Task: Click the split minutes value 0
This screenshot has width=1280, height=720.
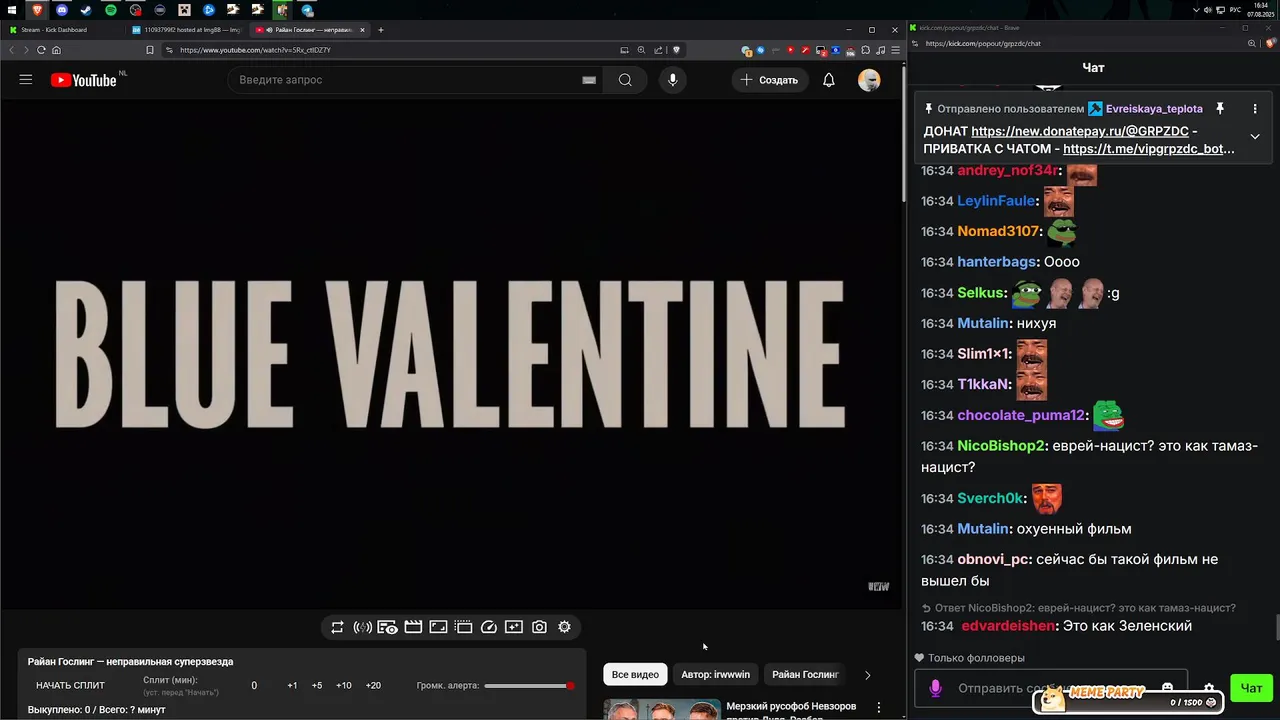Action: (254, 685)
